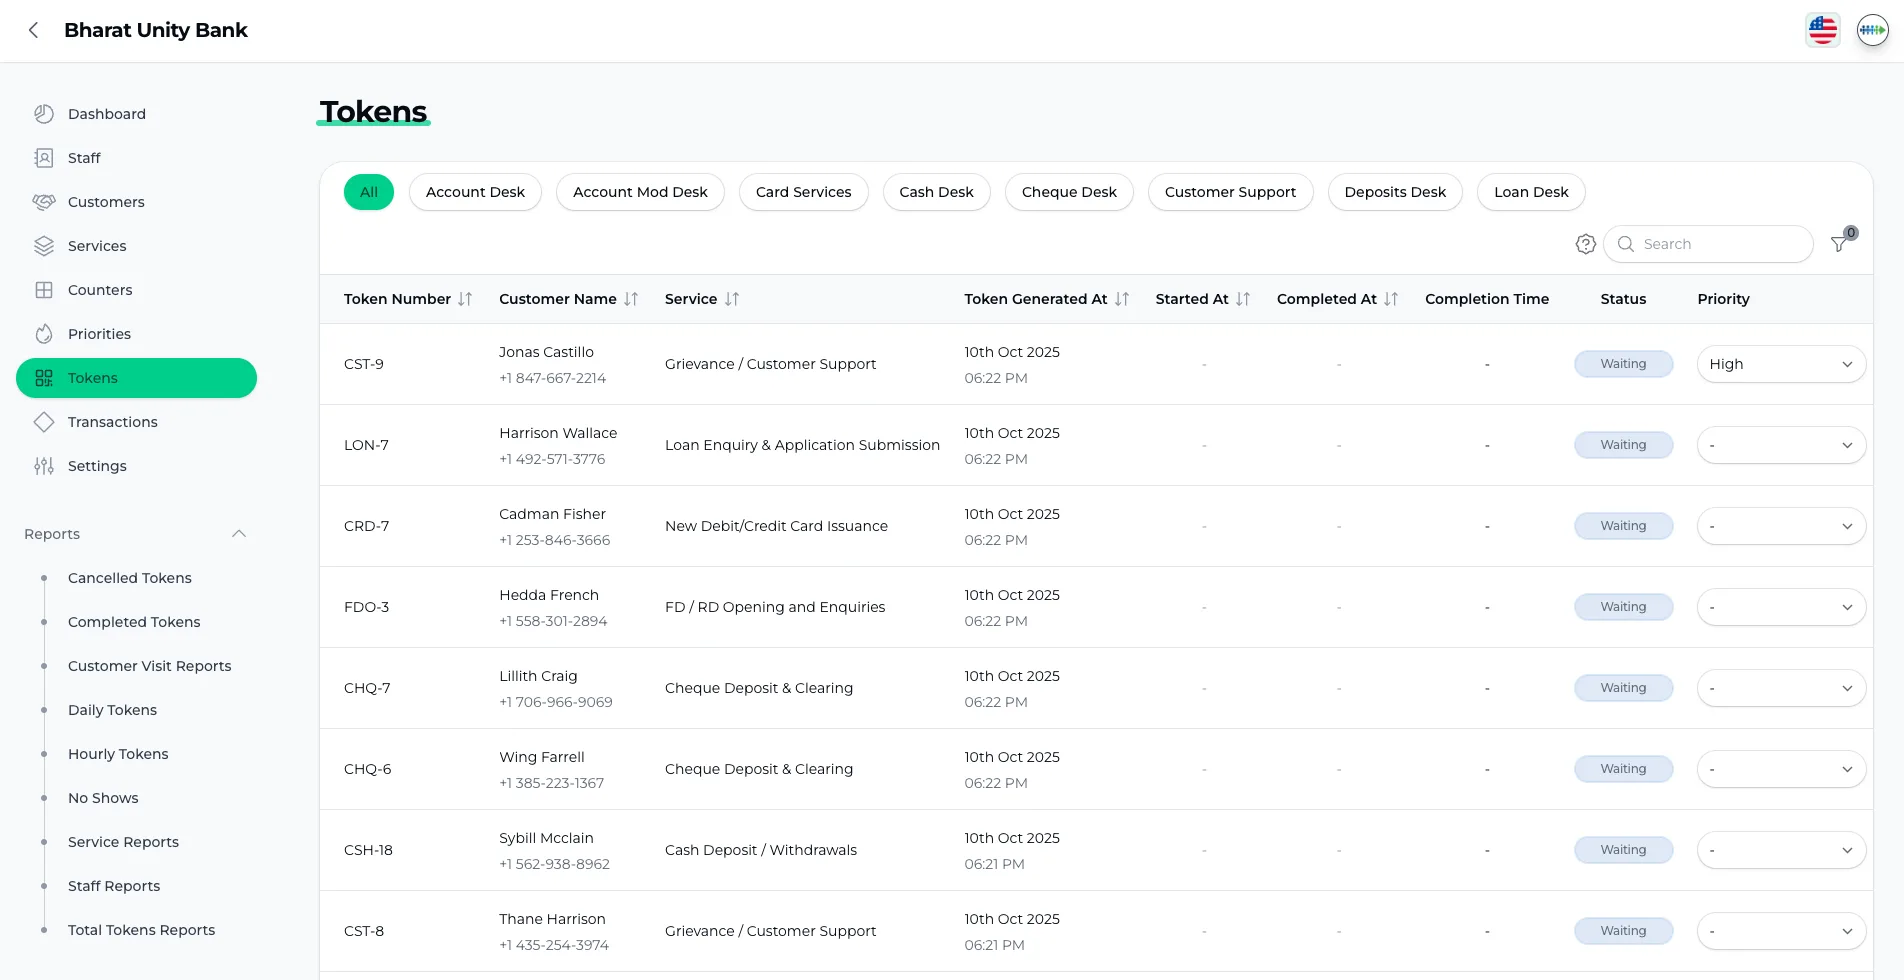Open the No Shows report
Image resolution: width=1904 pixels, height=980 pixels.
click(x=103, y=798)
